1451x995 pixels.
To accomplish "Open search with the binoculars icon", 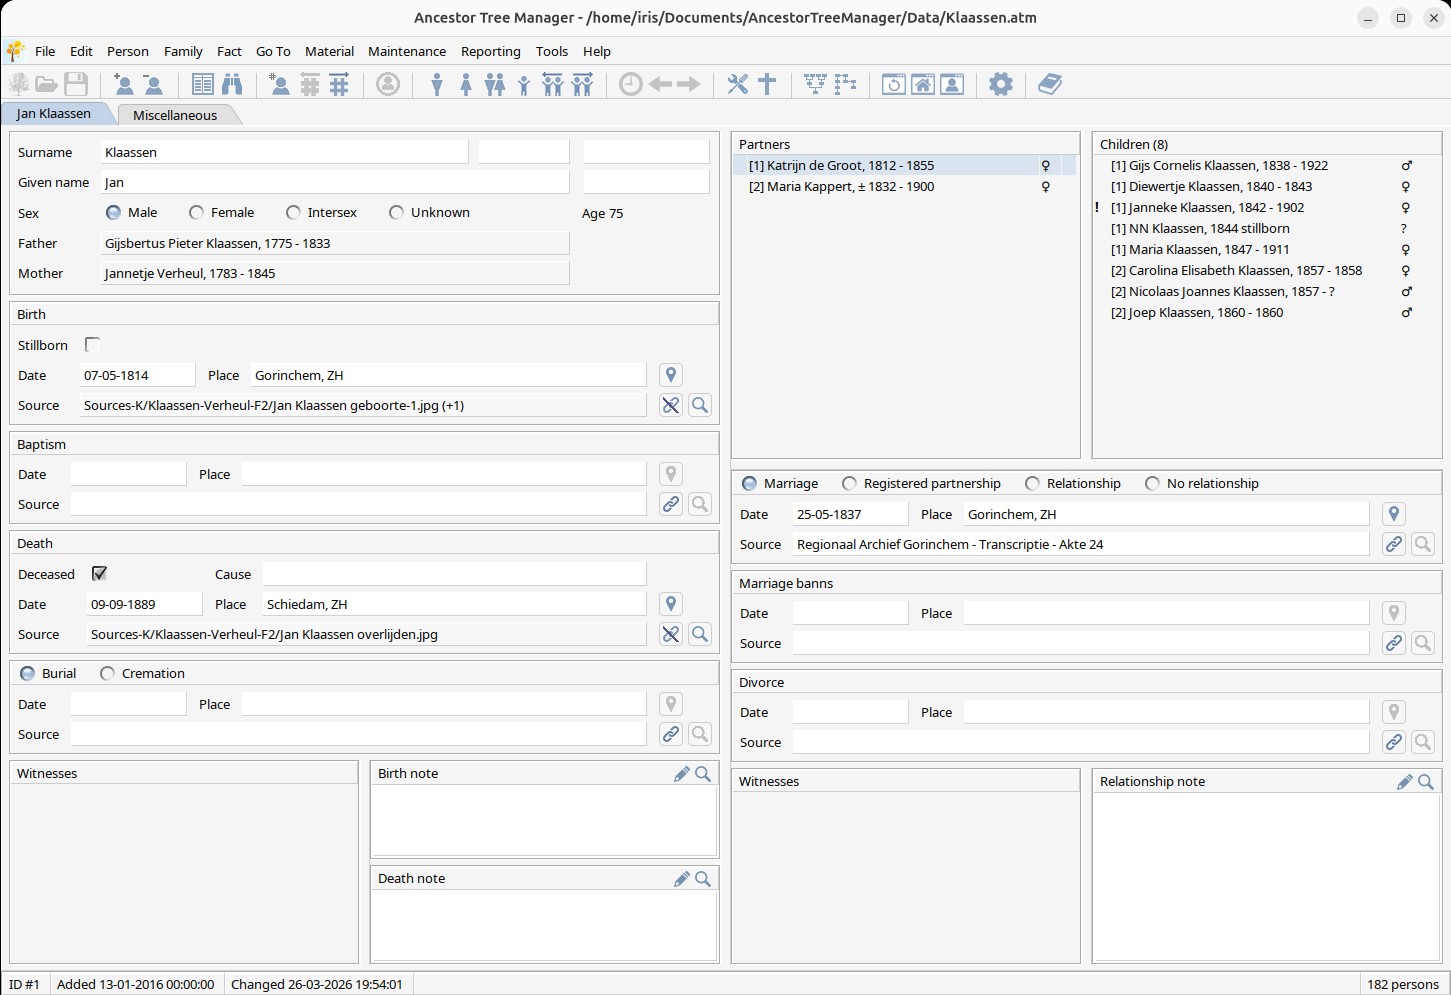I will (232, 84).
